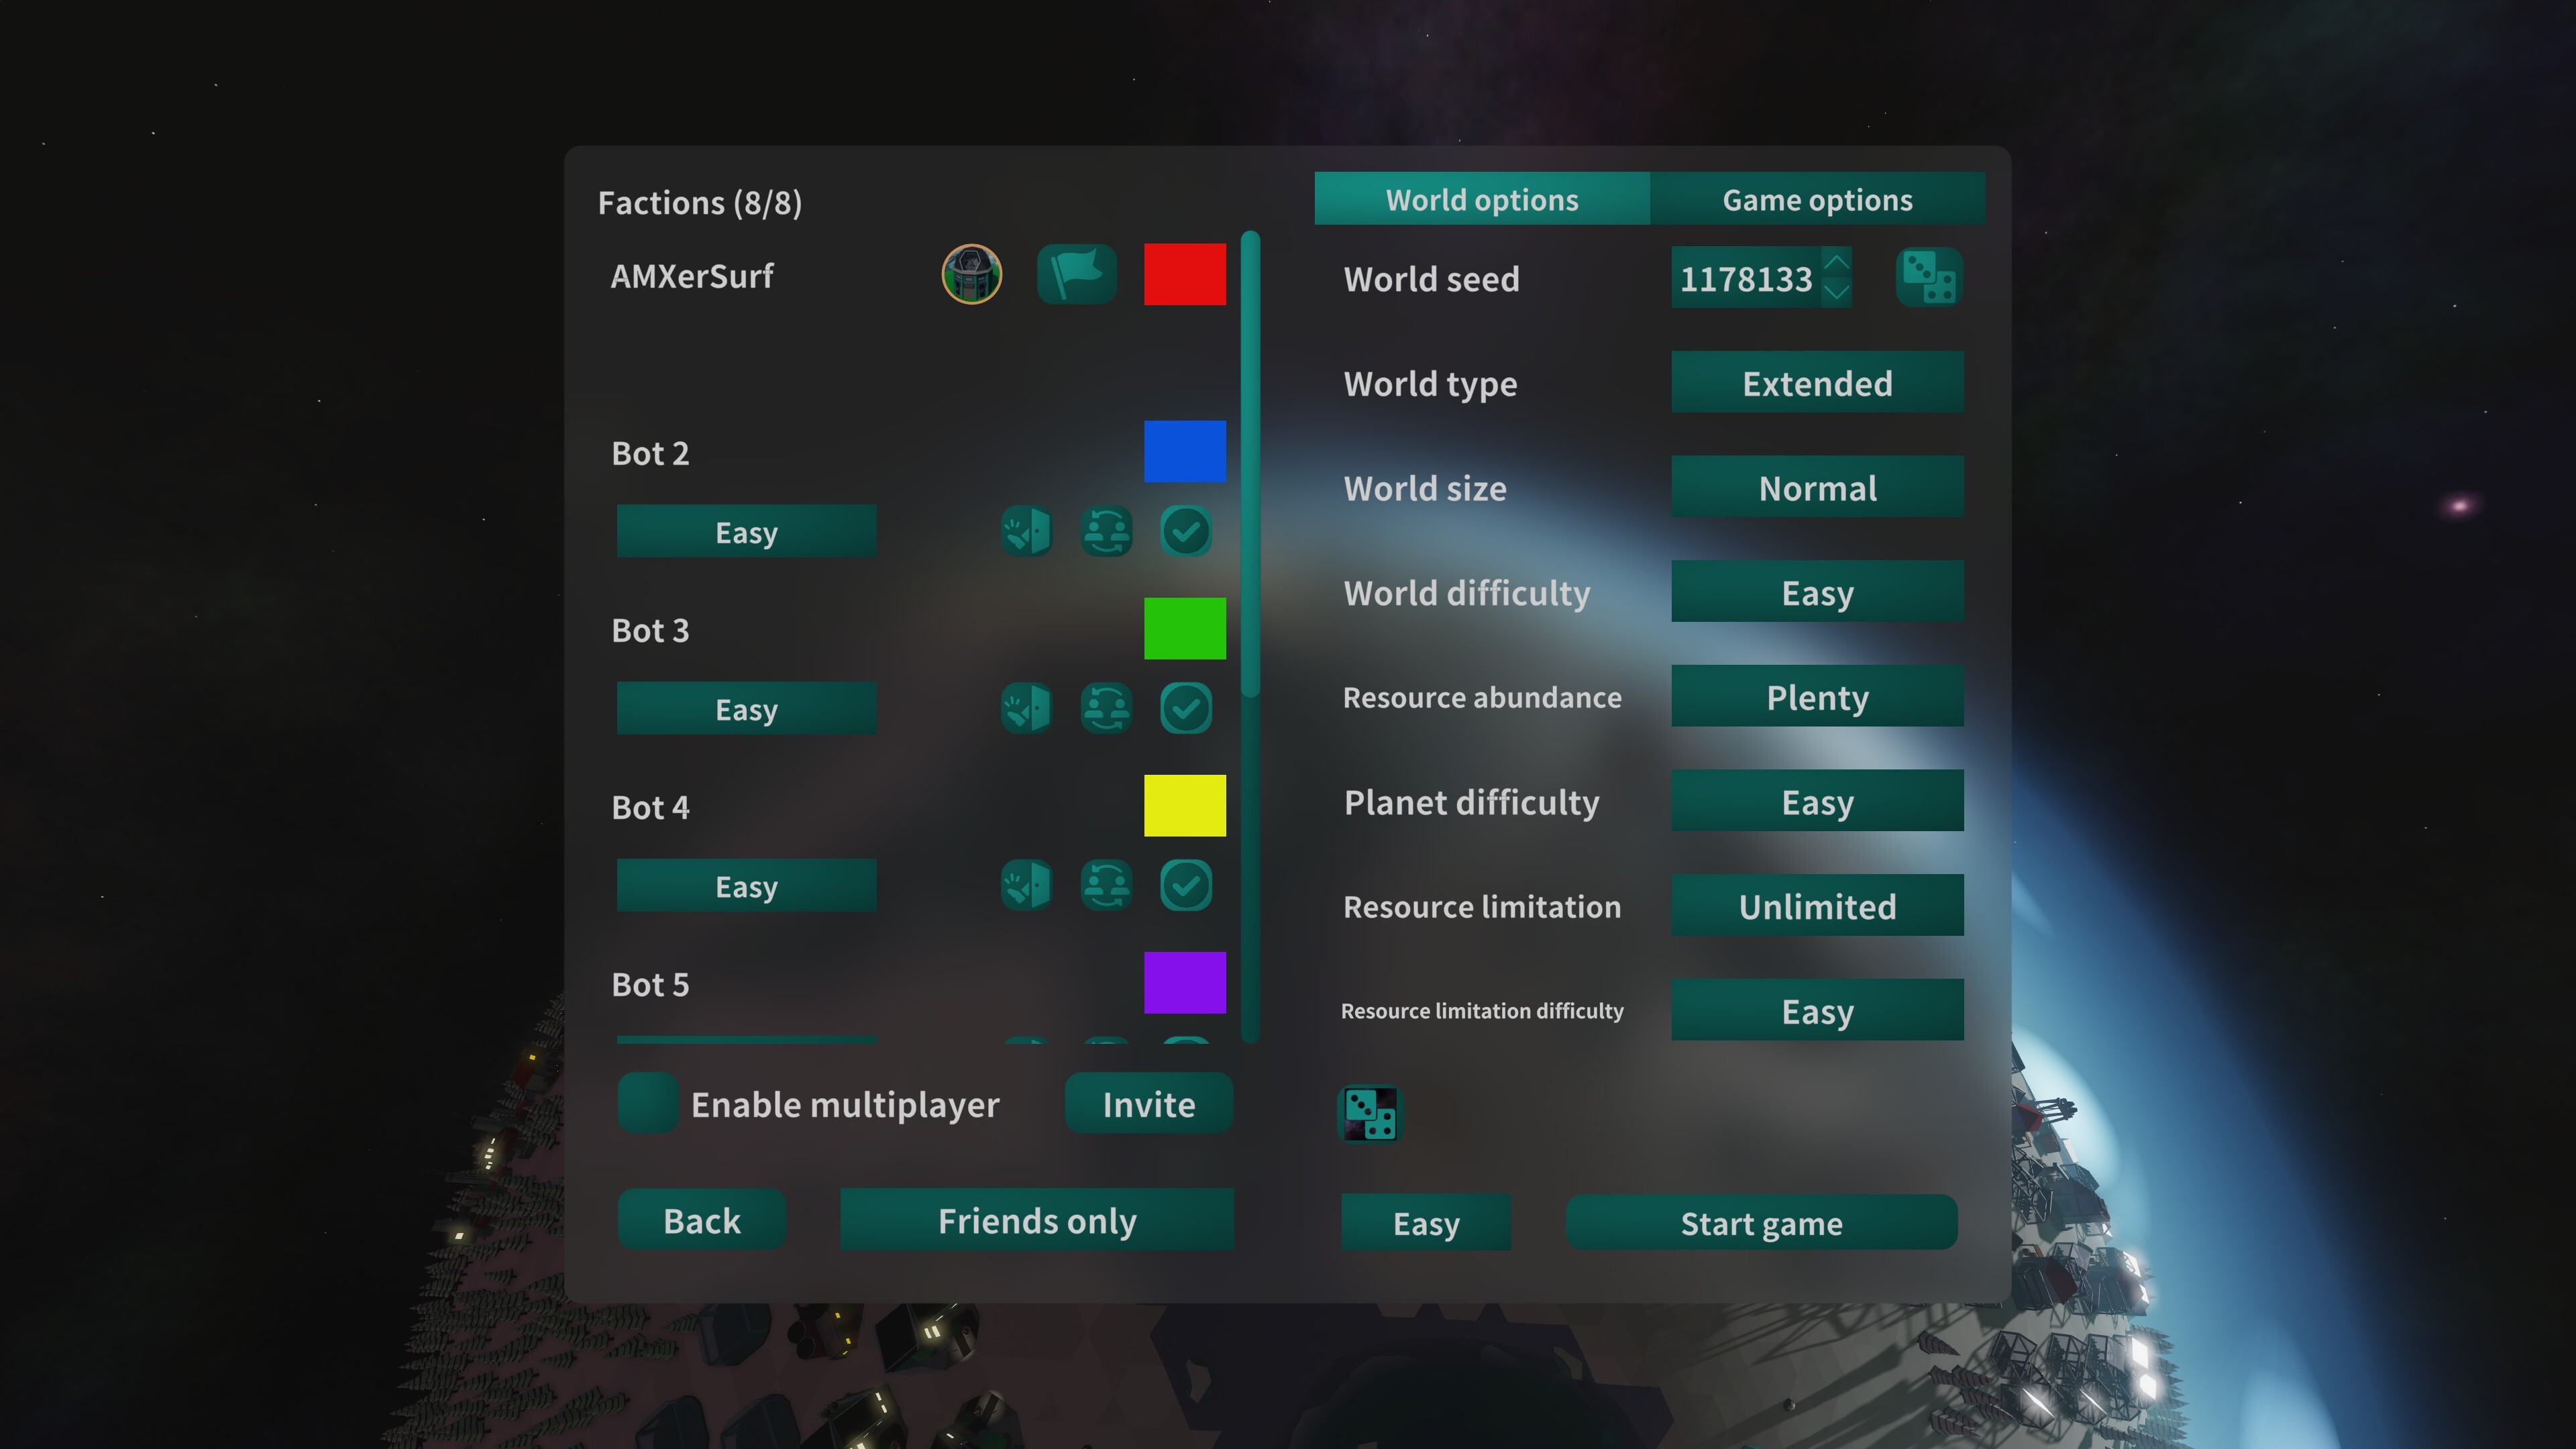This screenshot has width=2576, height=1449.
Task: Click the factions list scrollbar
Action: [1250, 464]
